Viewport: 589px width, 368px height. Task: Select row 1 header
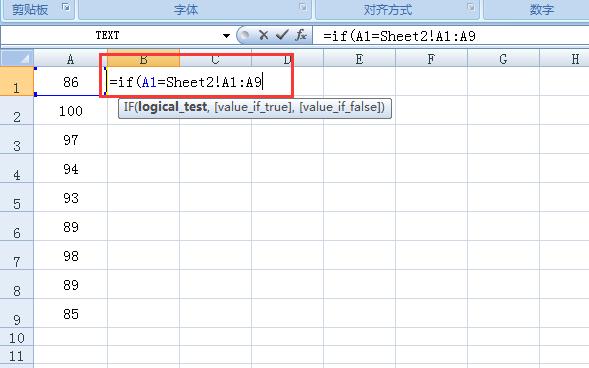(x=17, y=81)
